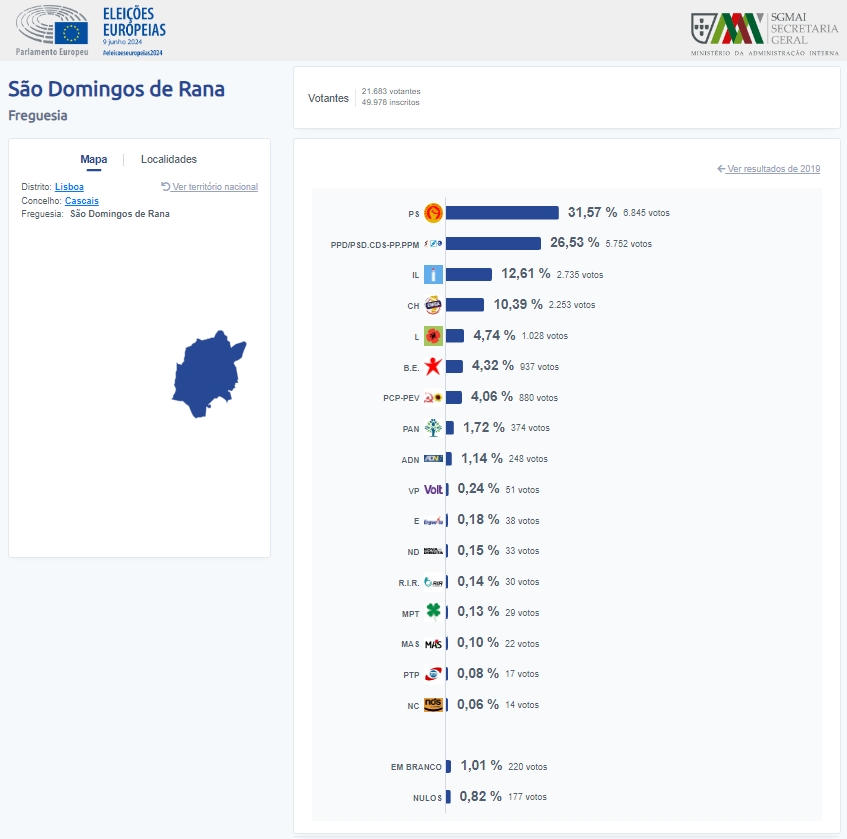847x839 pixels.
Task: Click the PS results bar
Action: point(502,213)
